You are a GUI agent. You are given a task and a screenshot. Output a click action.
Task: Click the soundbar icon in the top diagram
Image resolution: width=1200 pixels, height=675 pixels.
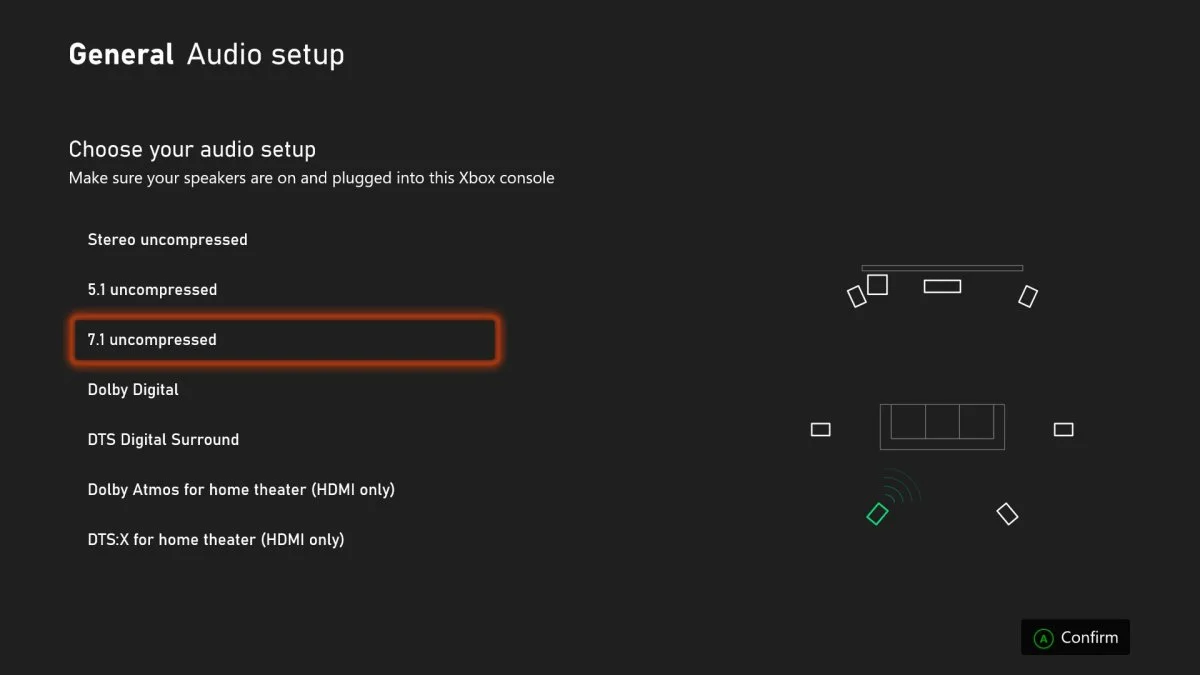click(x=941, y=266)
